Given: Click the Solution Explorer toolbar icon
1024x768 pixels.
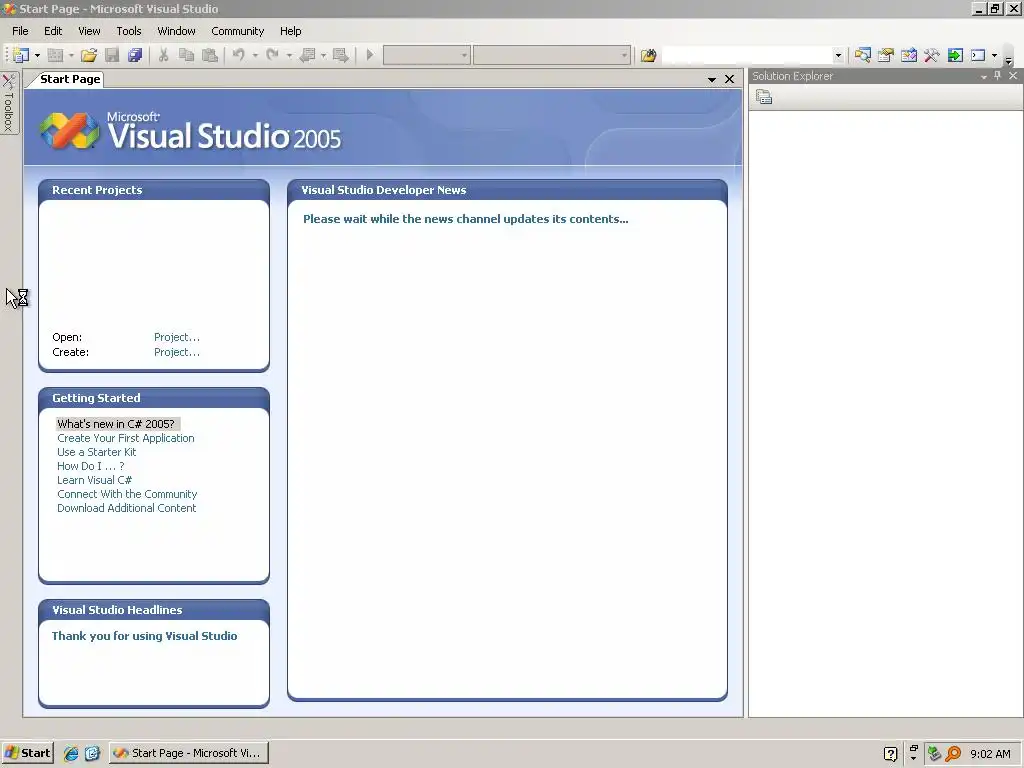Looking at the screenshot, I should (863, 56).
